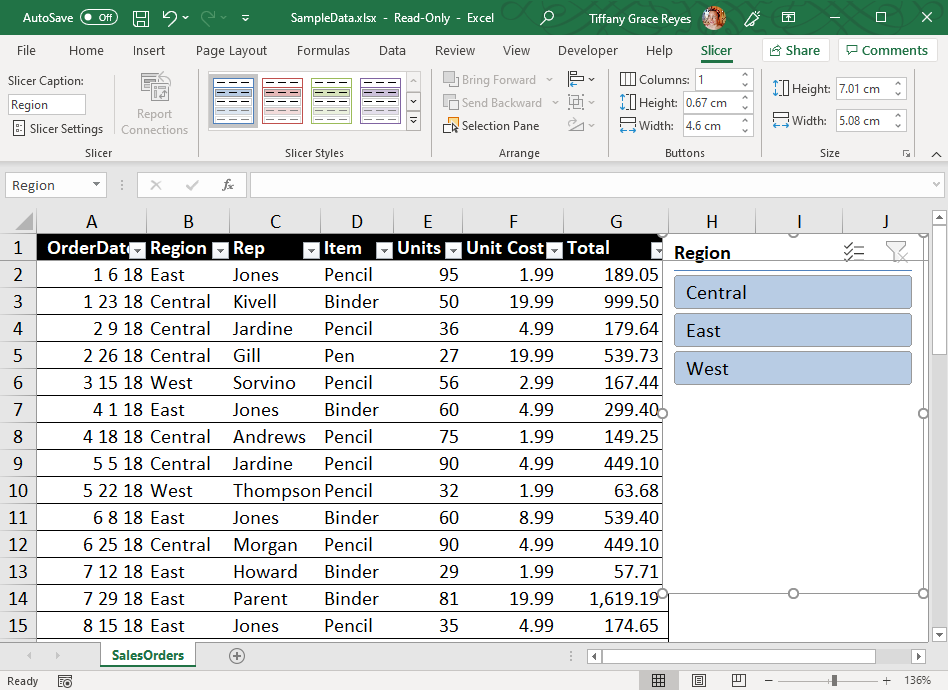This screenshot has height=690, width=948.
Task: Open the Region column filter dropdown
Action: point(221,249)
